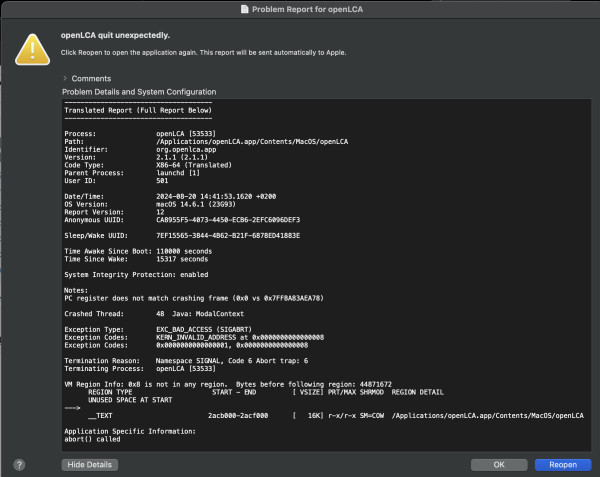600x477 pixels.
Task: Expand the Comments disclosure chevron
Action: (65, 78)
